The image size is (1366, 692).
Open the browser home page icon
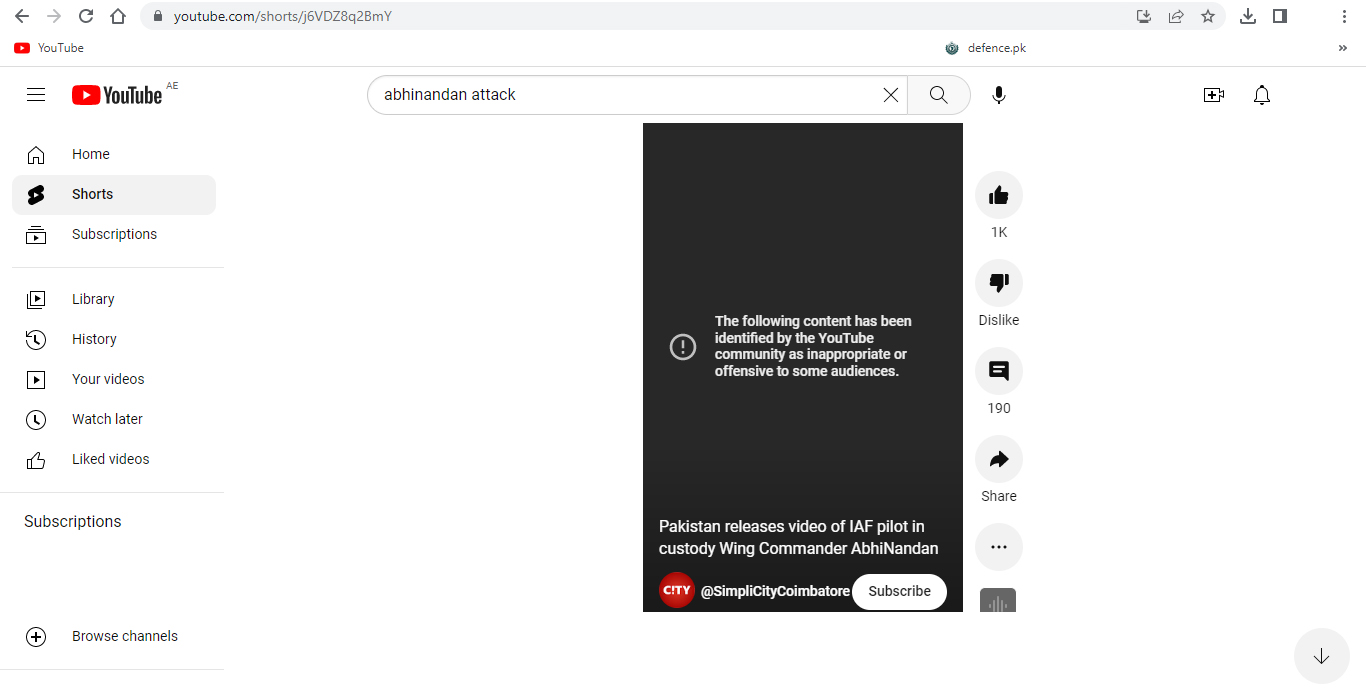click(118, 16)
